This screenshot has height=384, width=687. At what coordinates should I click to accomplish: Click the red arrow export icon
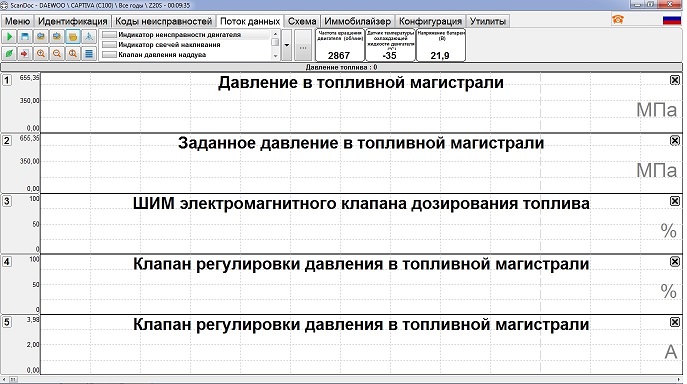point(25,53)
